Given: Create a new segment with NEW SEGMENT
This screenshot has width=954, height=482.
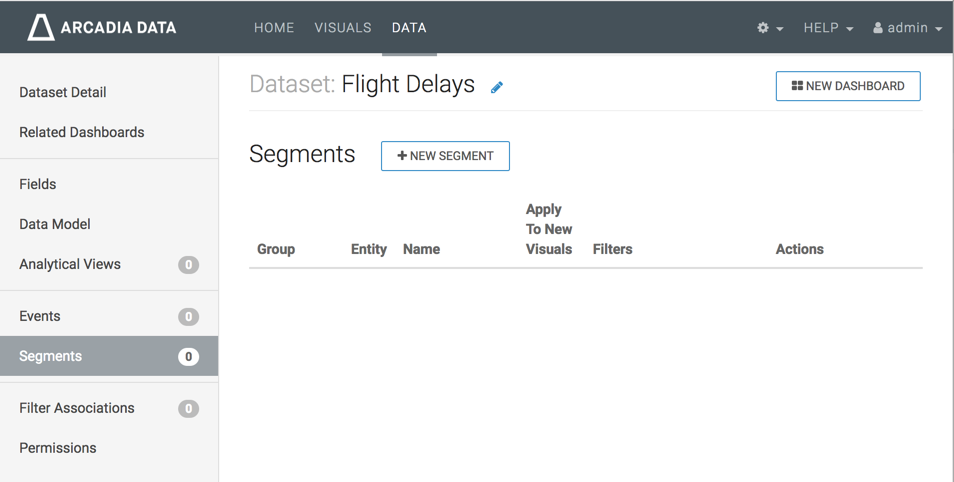Looking at the screenshot, I should (445, 156).
